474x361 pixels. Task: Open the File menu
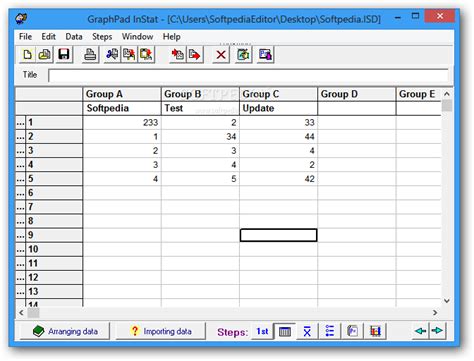pos(25,37)
